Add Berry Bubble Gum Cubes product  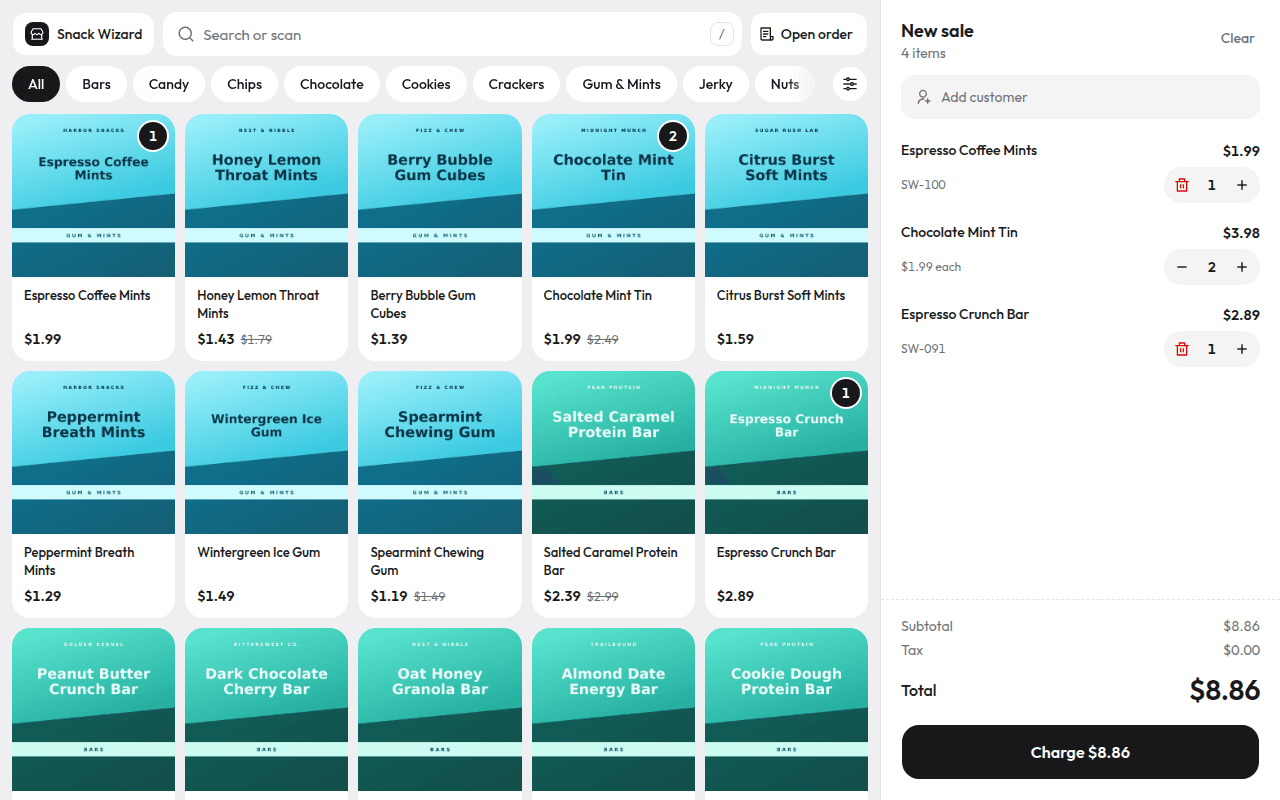[440, 237]
